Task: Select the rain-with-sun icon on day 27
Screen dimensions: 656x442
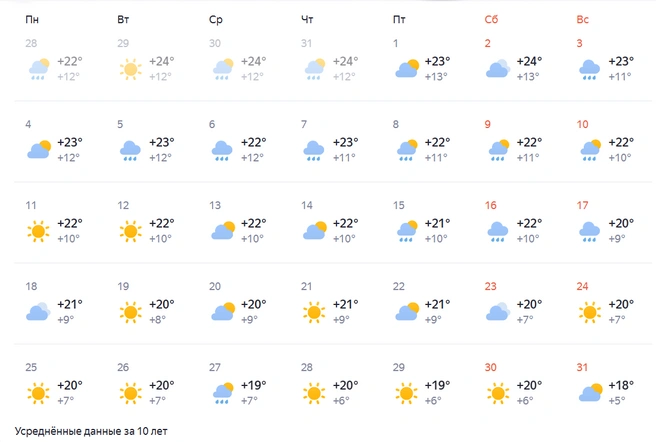Action: coord(223,393)
